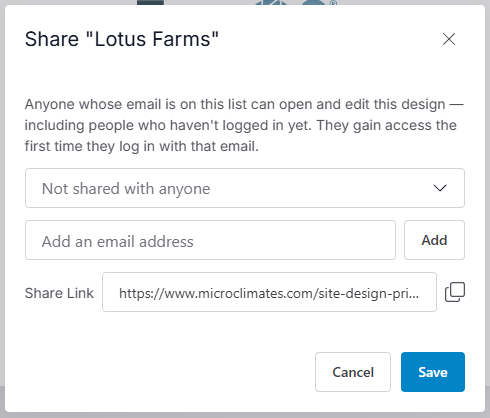
Task: Close the Share "Lotus Farms" dialog with the X
Action: 449,39
